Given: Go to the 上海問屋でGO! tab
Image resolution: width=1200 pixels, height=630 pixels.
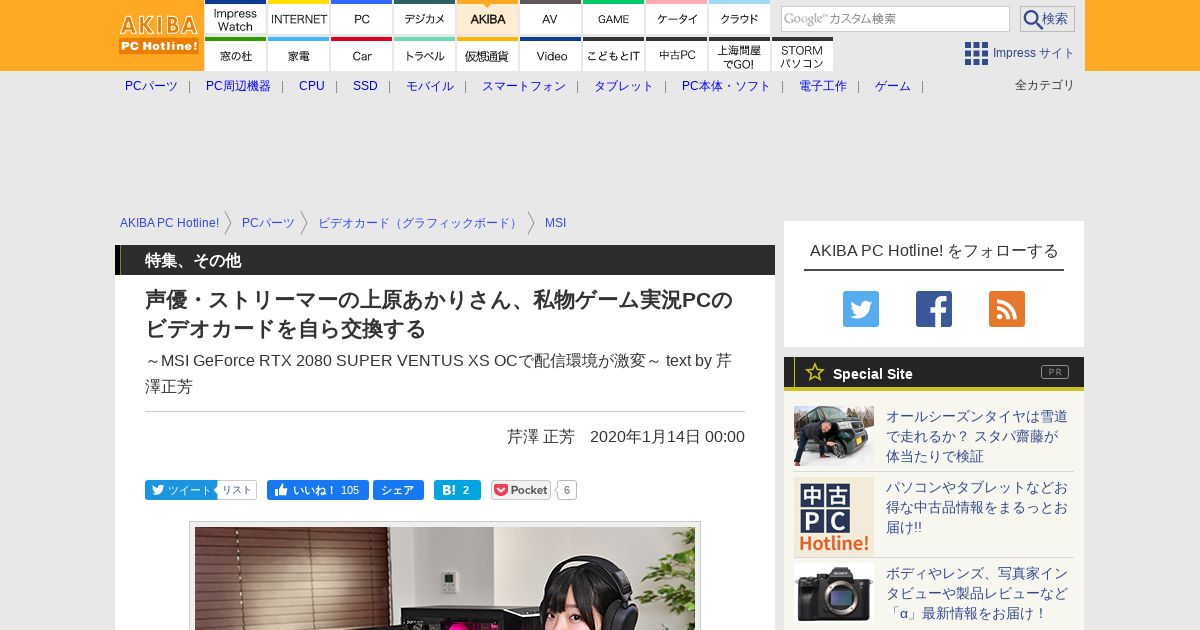Looking at the screenshot, I should (740, 54).
